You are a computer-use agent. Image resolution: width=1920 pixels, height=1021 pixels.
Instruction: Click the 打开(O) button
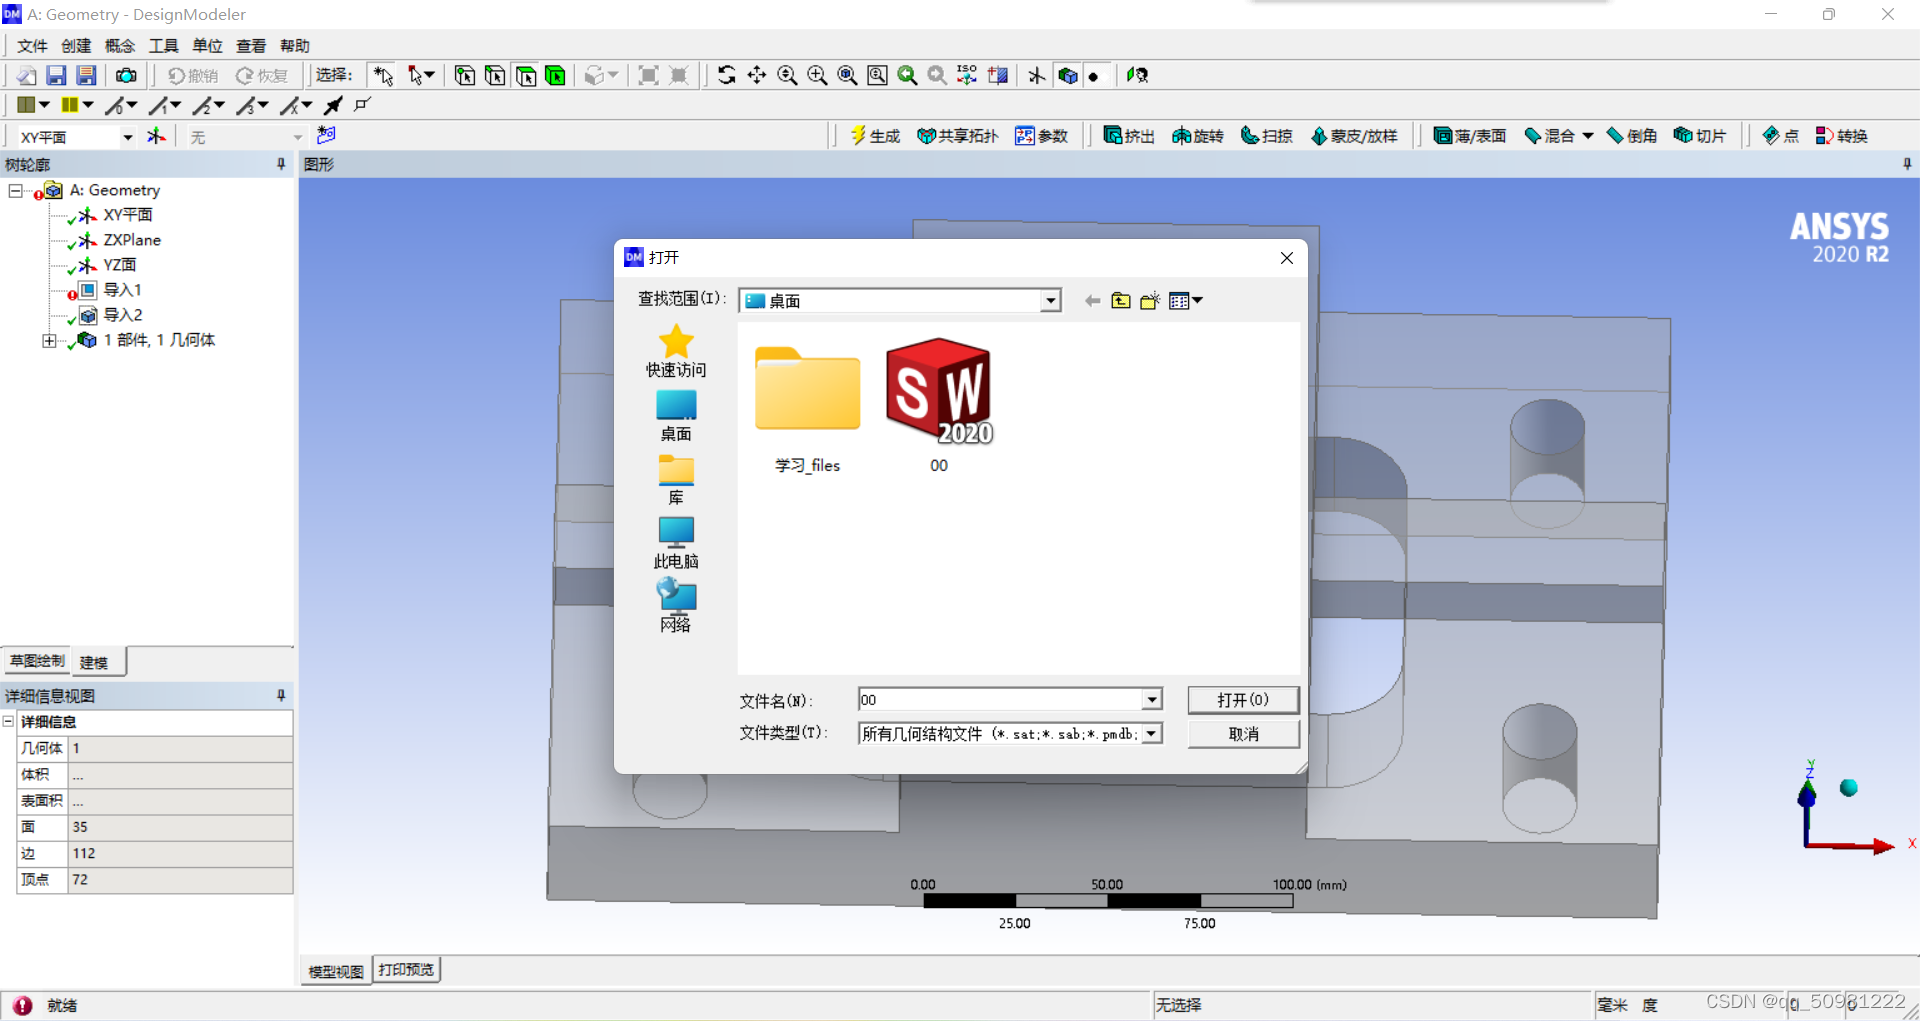[1243, 700]
